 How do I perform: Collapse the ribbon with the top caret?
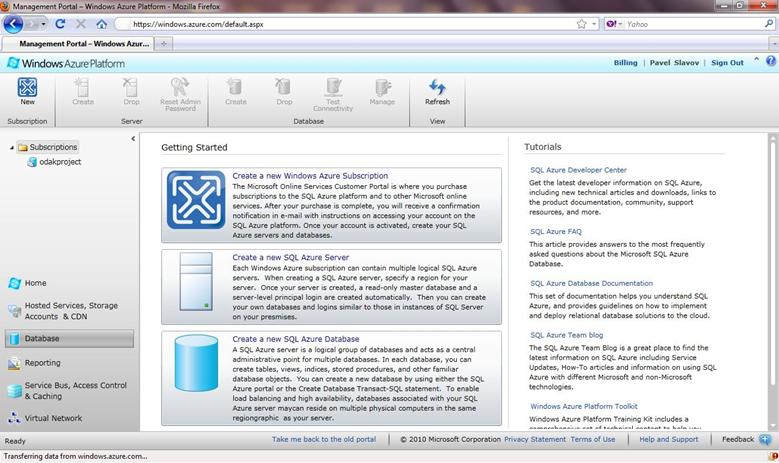coord(756,60)
